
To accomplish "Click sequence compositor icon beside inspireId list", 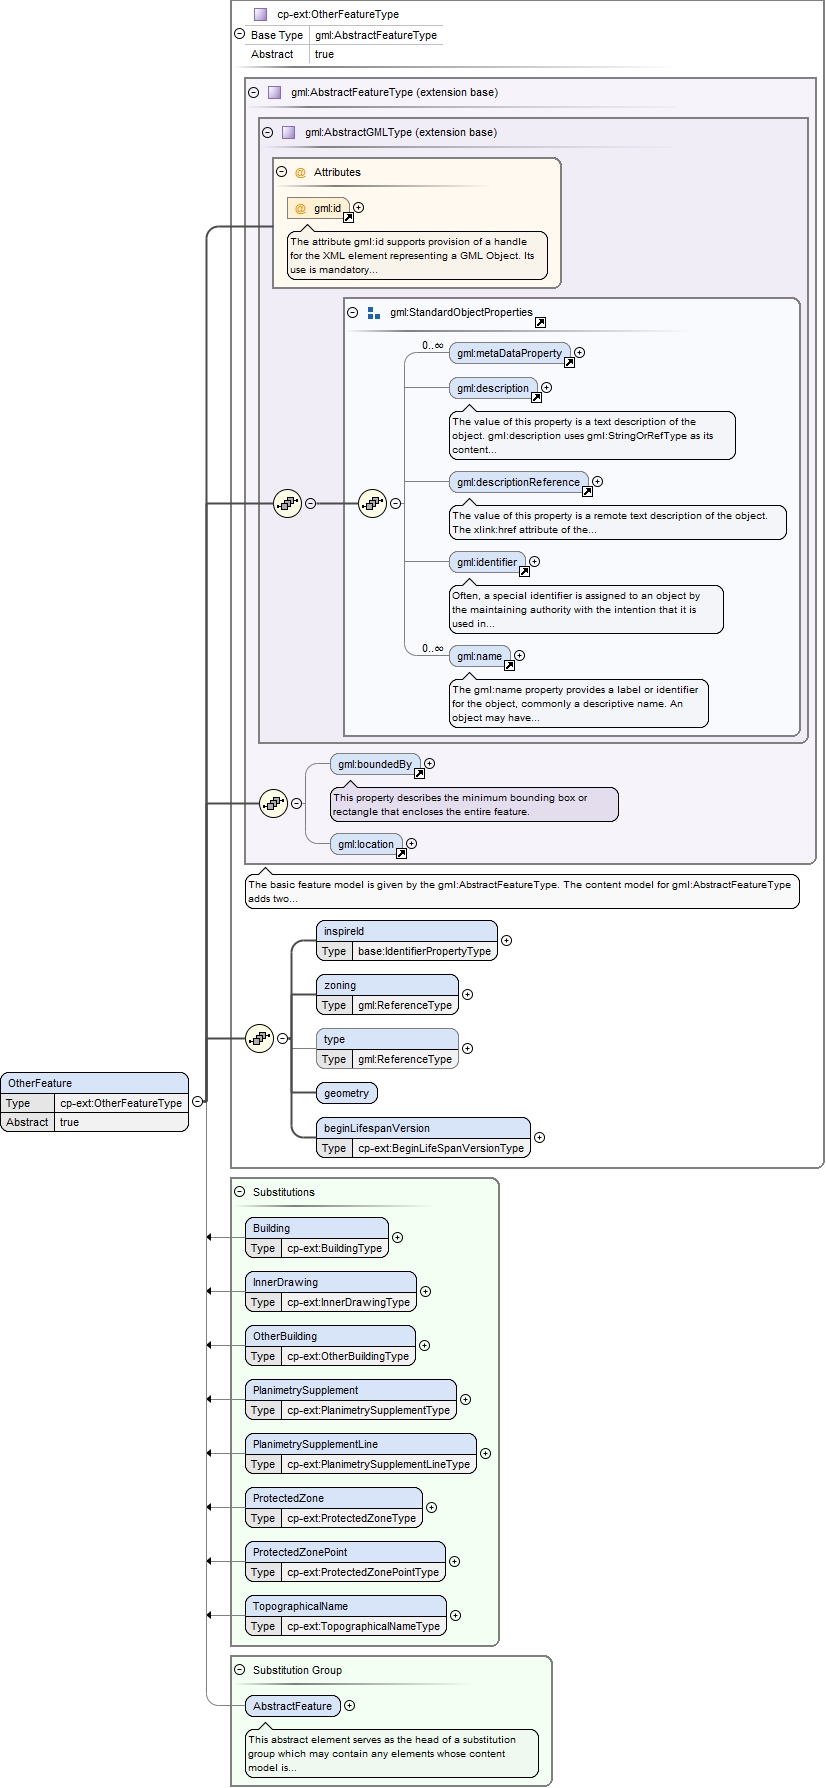I will [x=260, y=1039].
